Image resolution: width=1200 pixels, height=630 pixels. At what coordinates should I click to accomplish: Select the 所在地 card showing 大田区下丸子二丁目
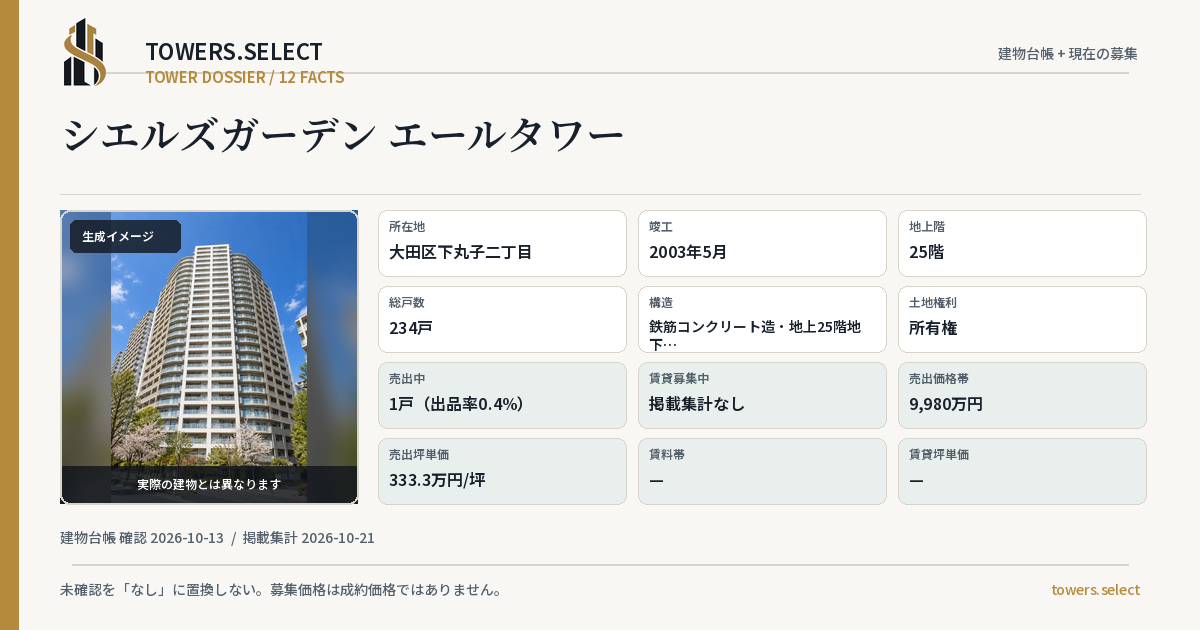[x=502, y=243]
